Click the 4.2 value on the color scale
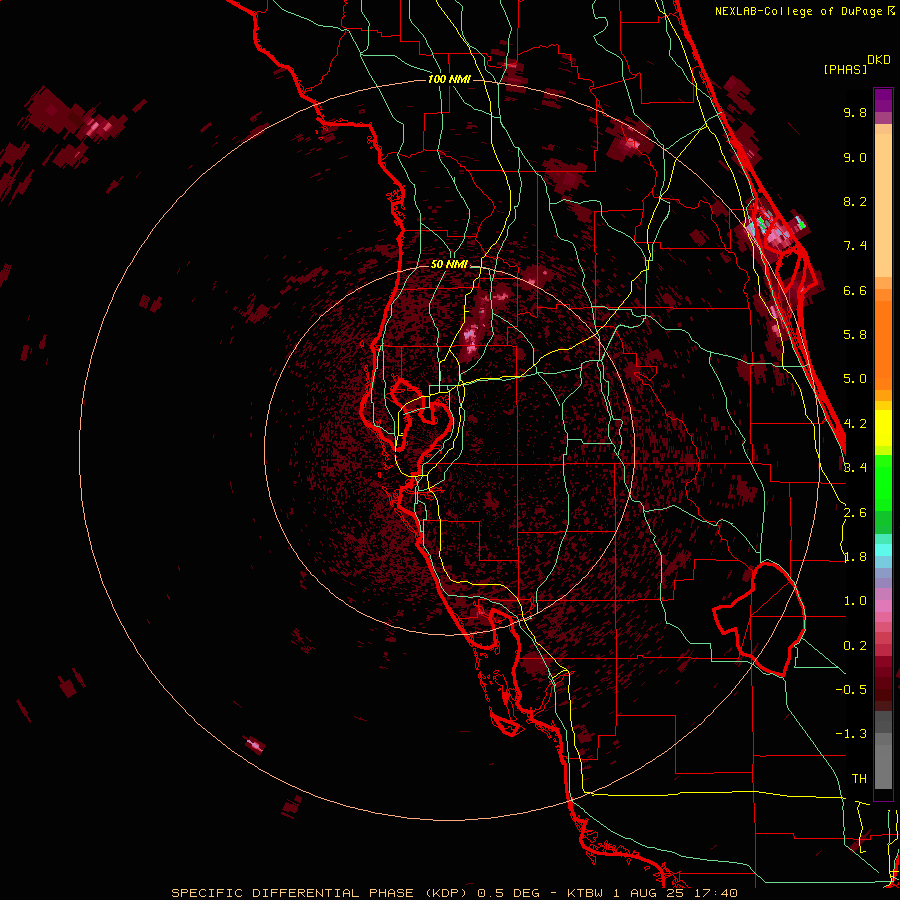 coord(855,424)
